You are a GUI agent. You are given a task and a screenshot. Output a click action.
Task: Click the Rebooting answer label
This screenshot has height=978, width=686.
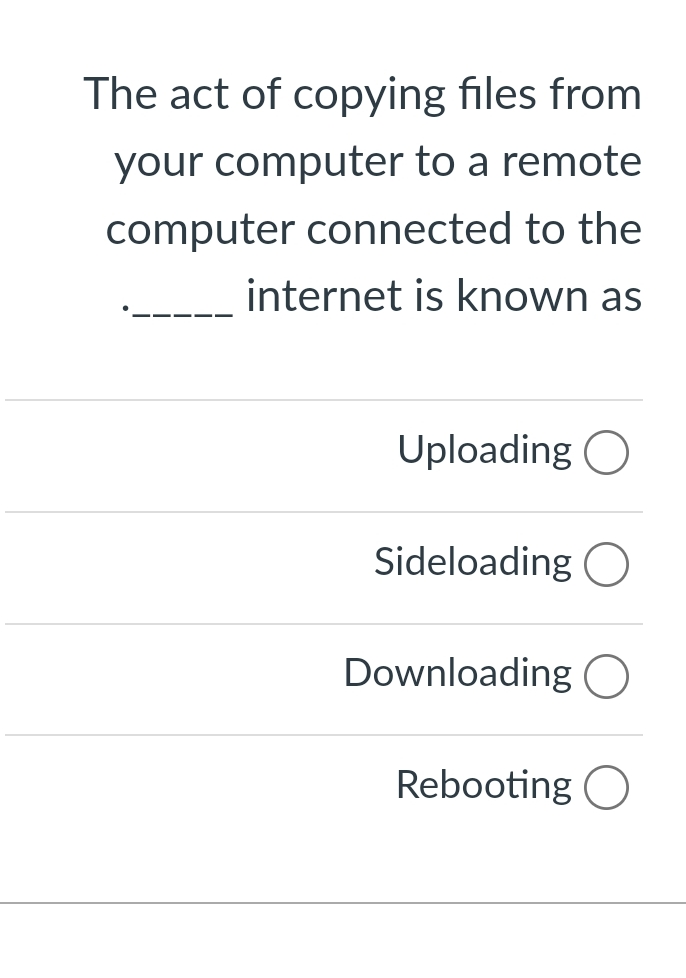483,786
